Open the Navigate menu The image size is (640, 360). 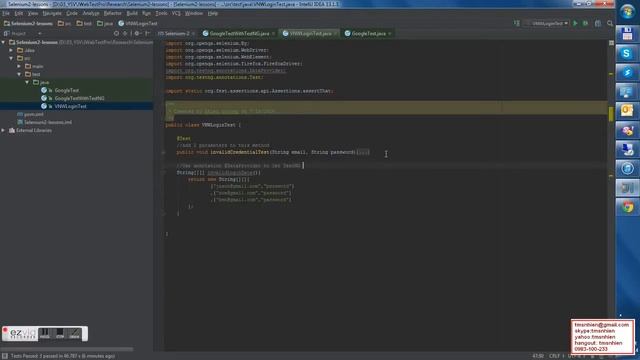click(x=52, y=13)
